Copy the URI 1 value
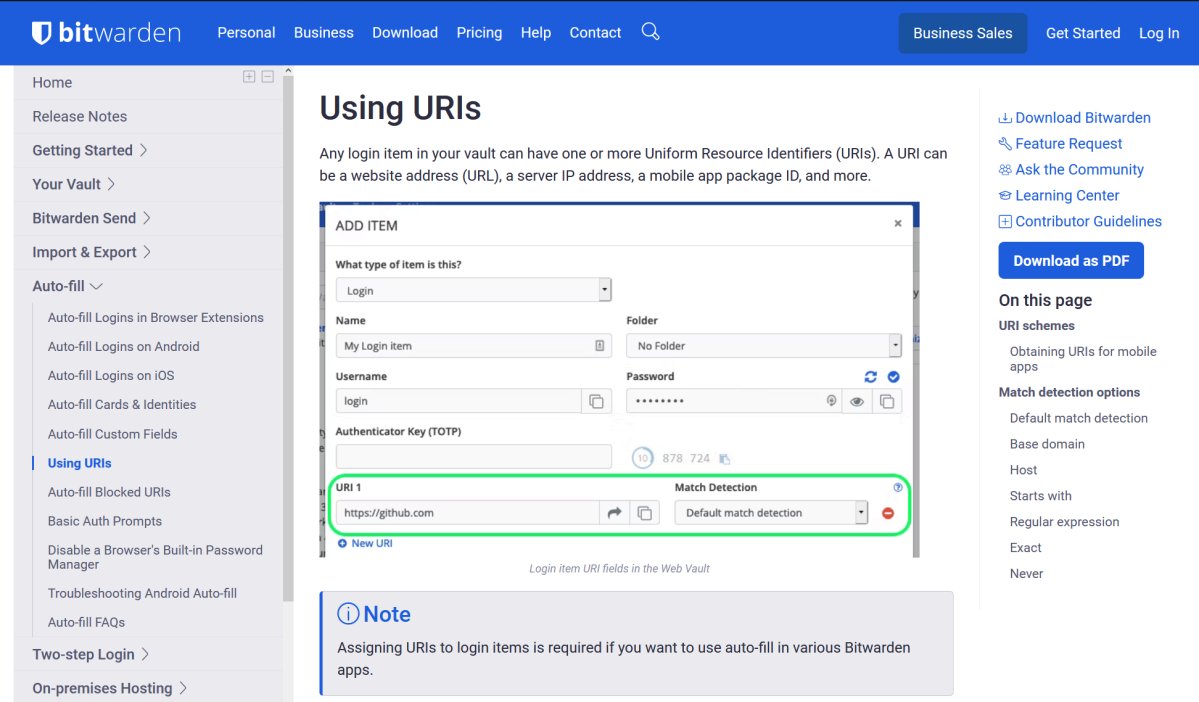This screenshot has height=702, width=1199. click(x=645, y=513)
